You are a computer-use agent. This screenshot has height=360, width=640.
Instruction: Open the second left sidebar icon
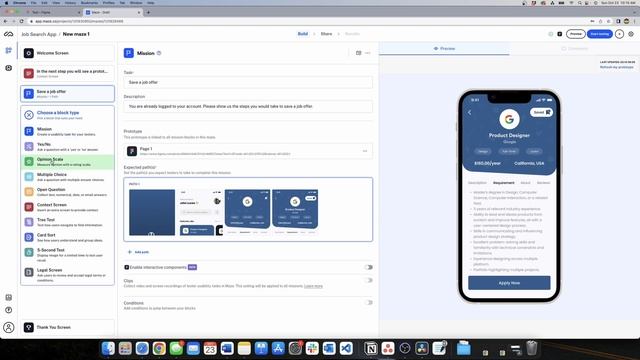point(9,68)
